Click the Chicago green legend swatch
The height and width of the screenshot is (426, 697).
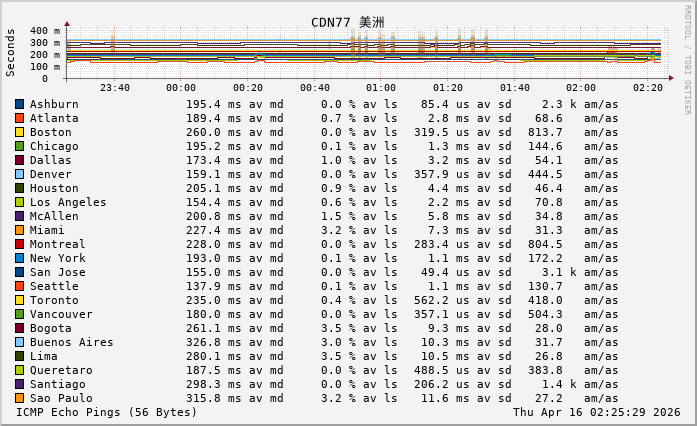[20, 146]
